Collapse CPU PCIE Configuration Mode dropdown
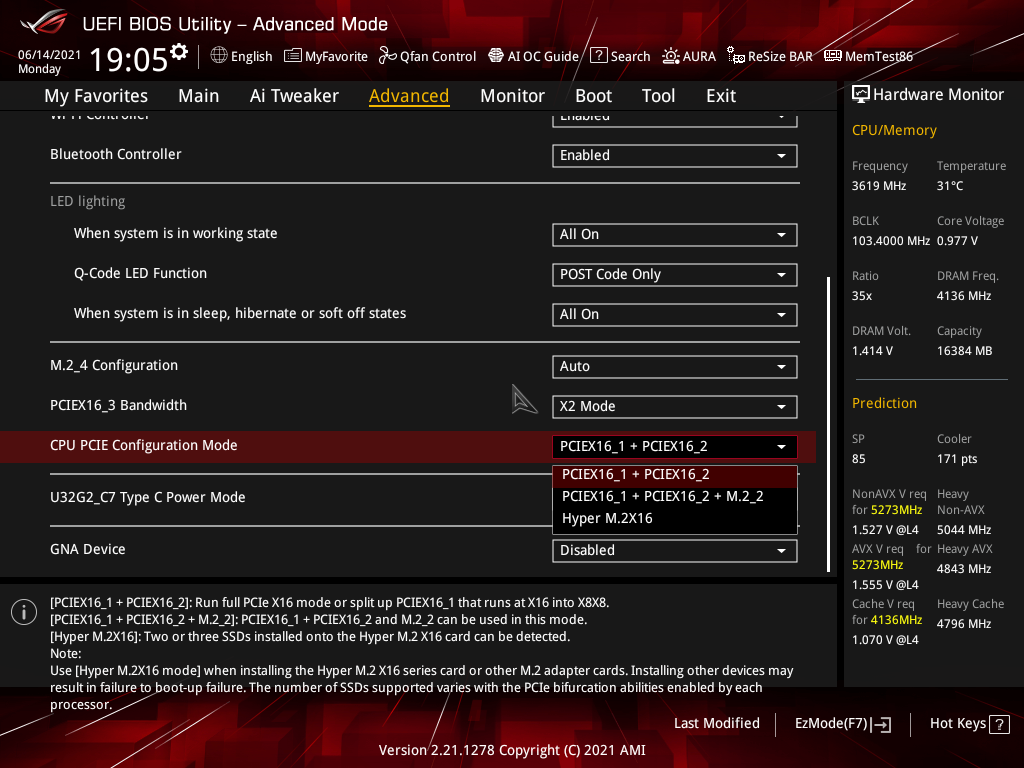 (x=675, y=447)
